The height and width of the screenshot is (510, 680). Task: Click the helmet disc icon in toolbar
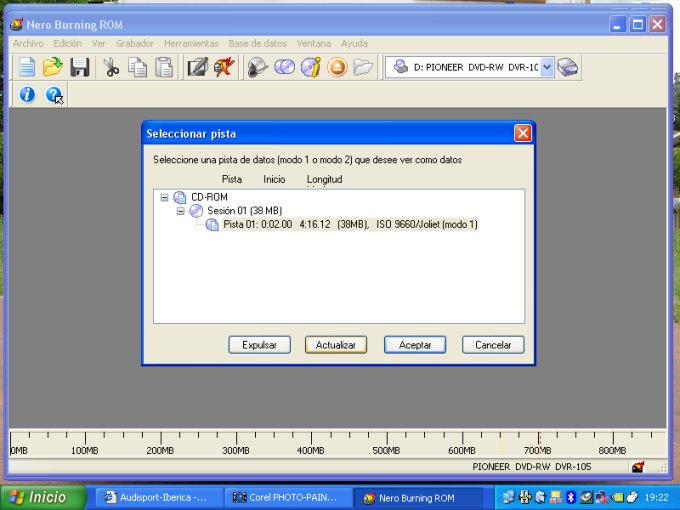(257, 67)
